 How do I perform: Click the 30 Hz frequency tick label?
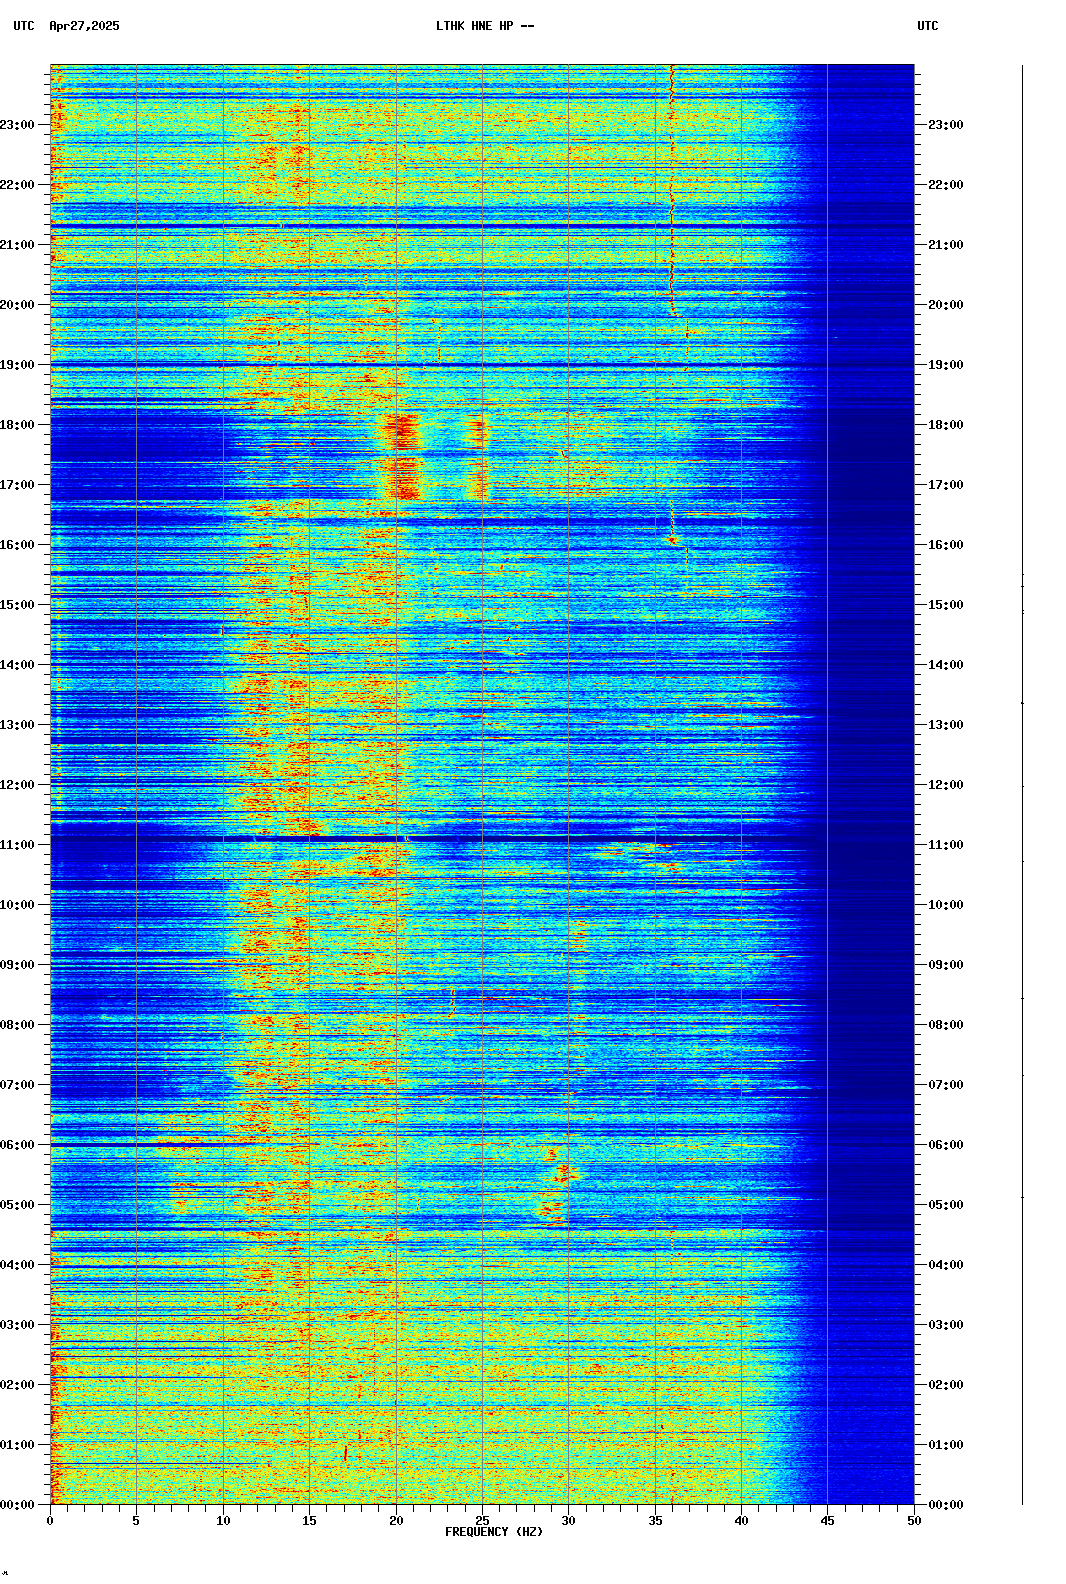tap(568, 1521)
